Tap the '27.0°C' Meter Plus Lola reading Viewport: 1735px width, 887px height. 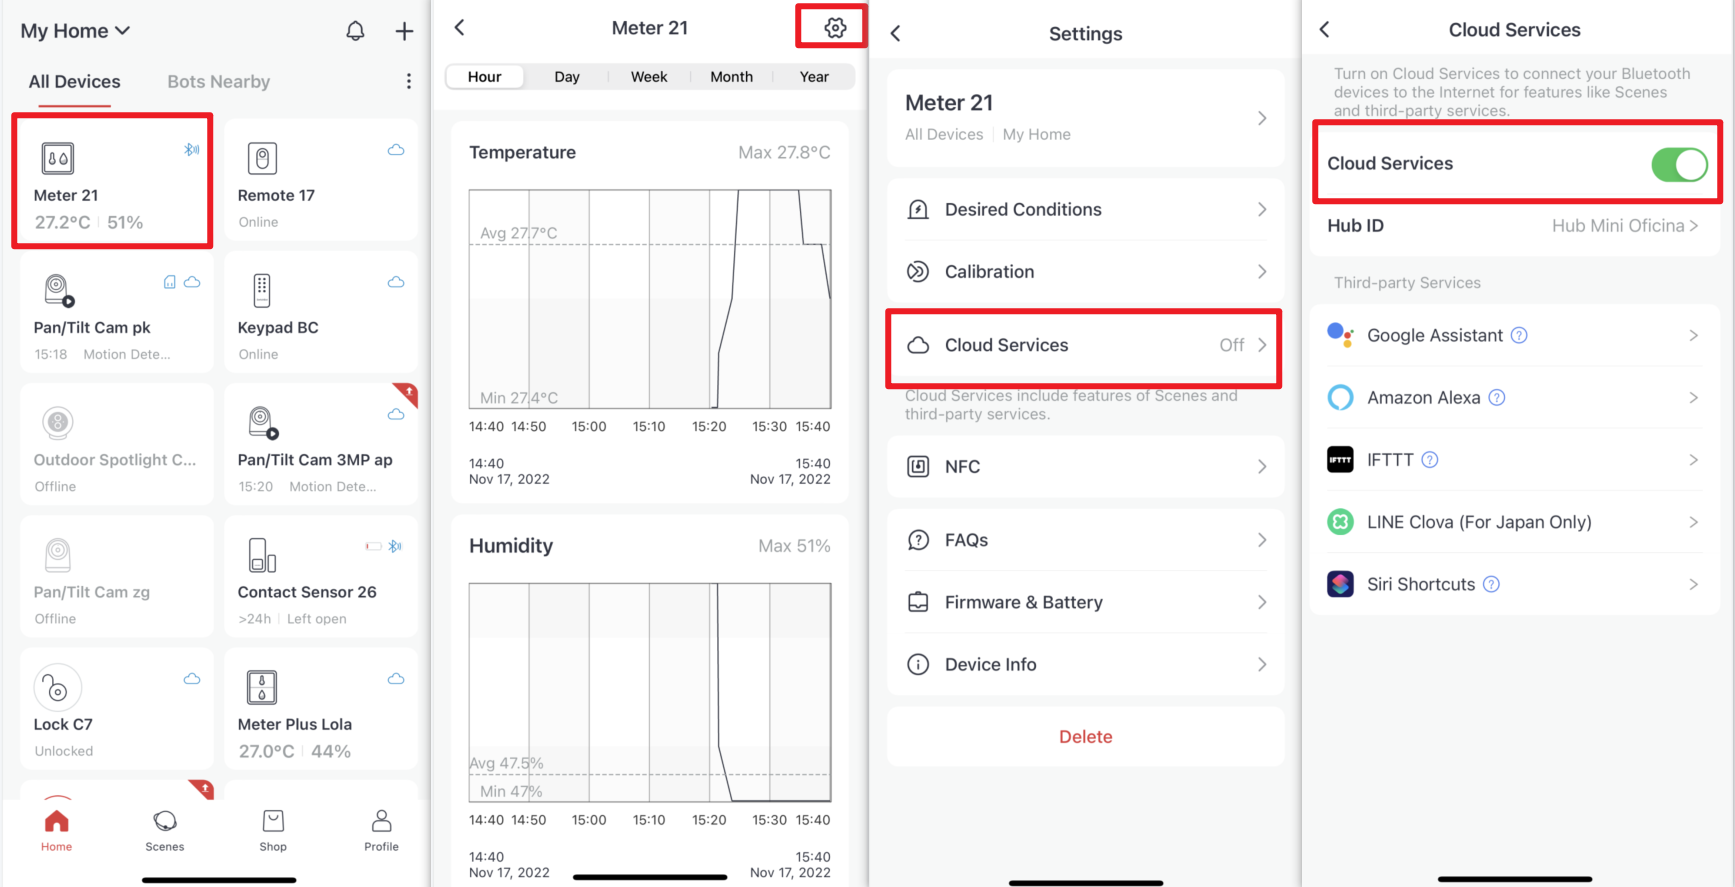266,751
